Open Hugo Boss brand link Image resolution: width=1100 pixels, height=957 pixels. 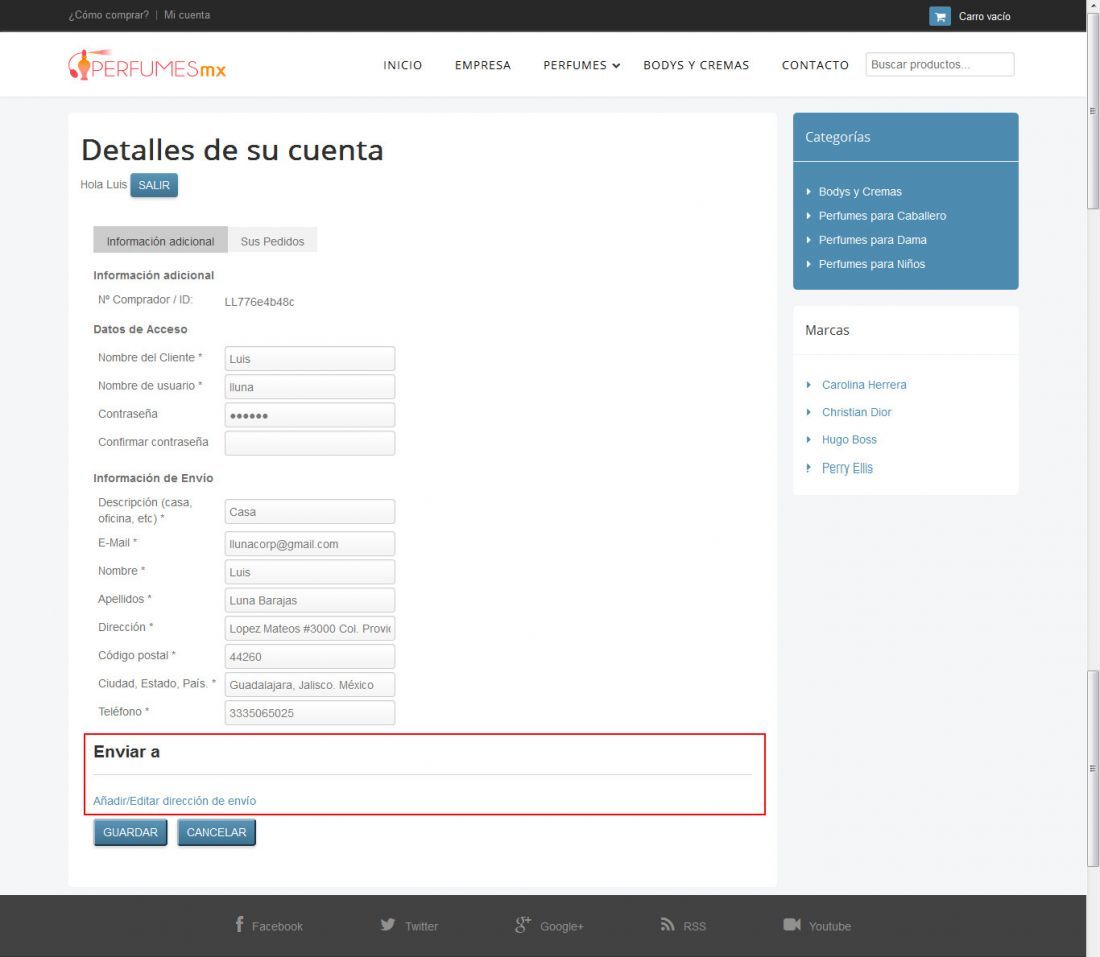[x=849, y=439]
